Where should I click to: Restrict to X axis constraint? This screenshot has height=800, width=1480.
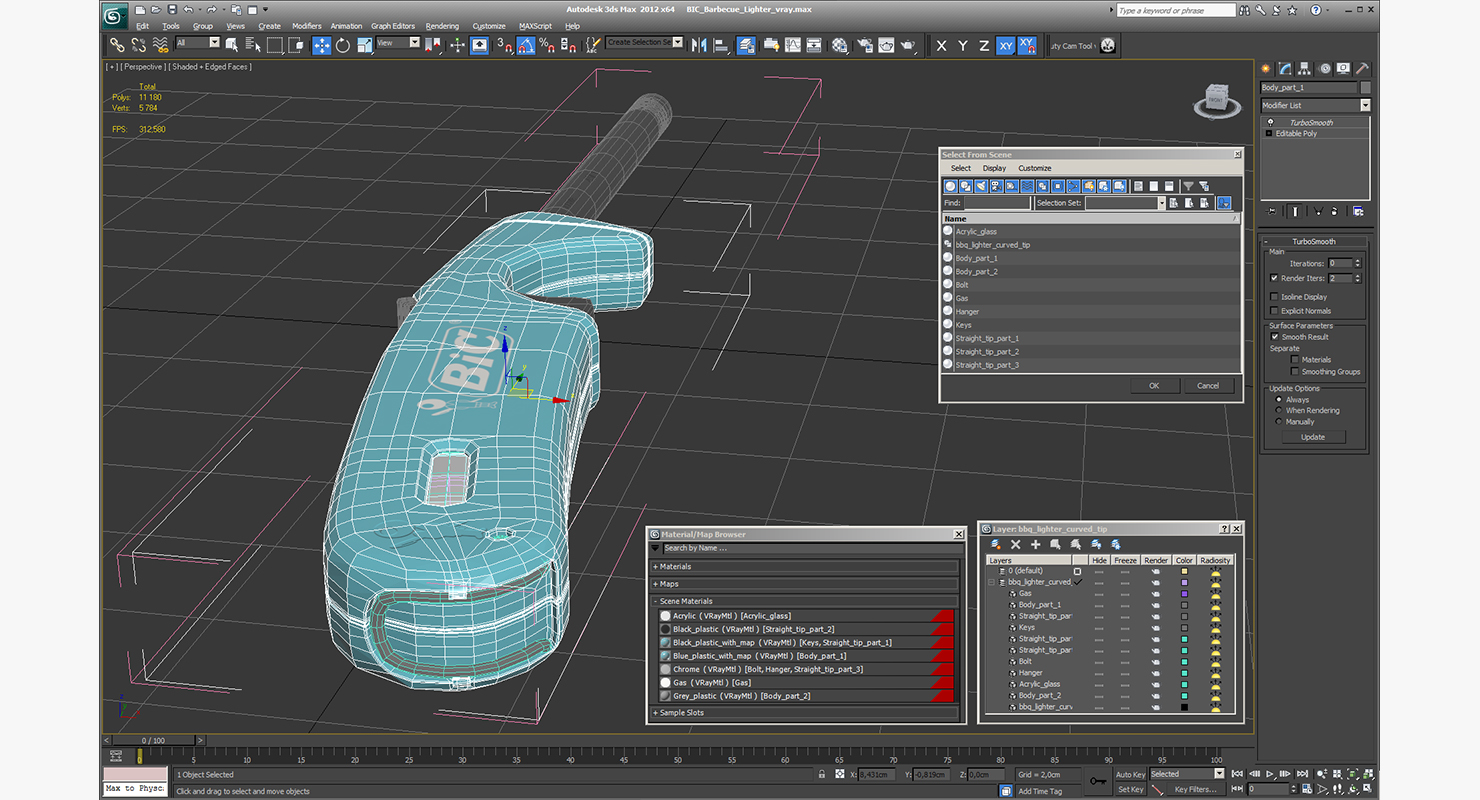pyautogui.click(x=941, y=45)
